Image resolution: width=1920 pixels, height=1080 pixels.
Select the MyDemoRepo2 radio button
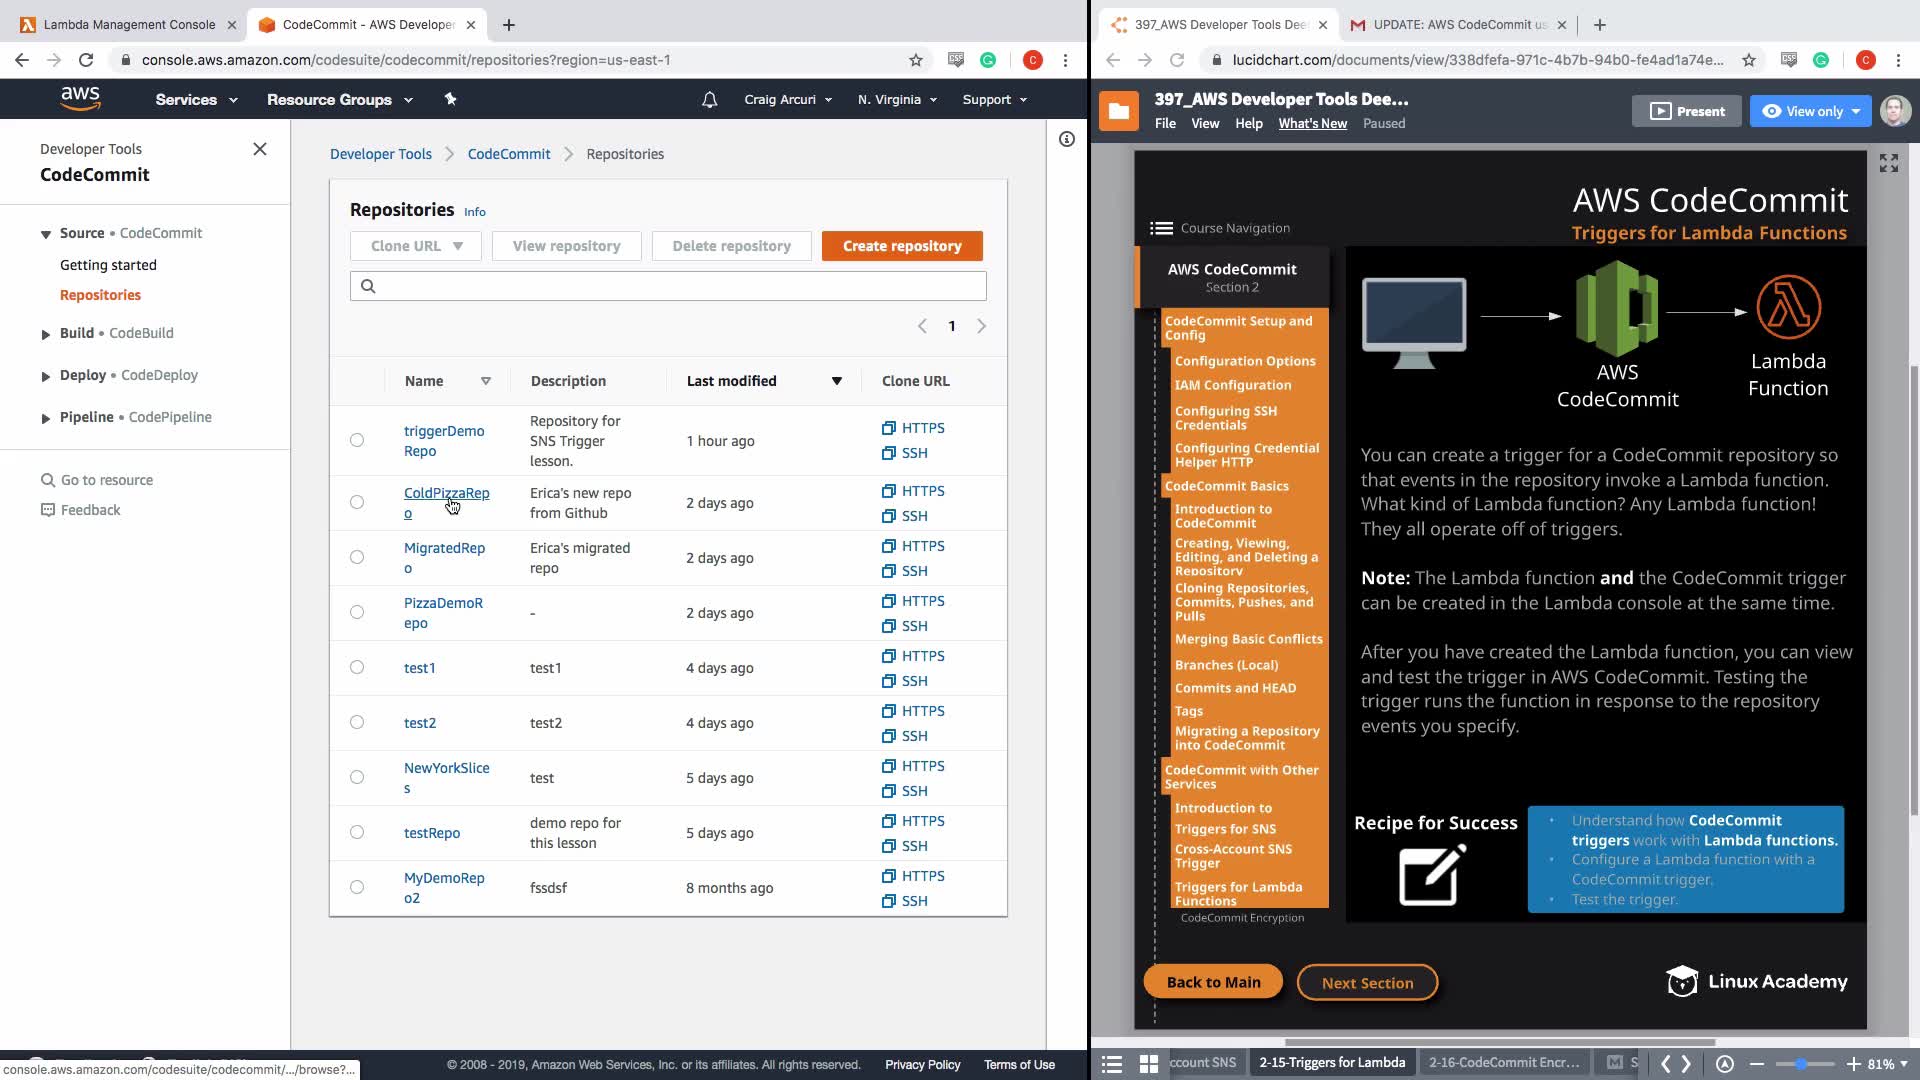[357, 887]
